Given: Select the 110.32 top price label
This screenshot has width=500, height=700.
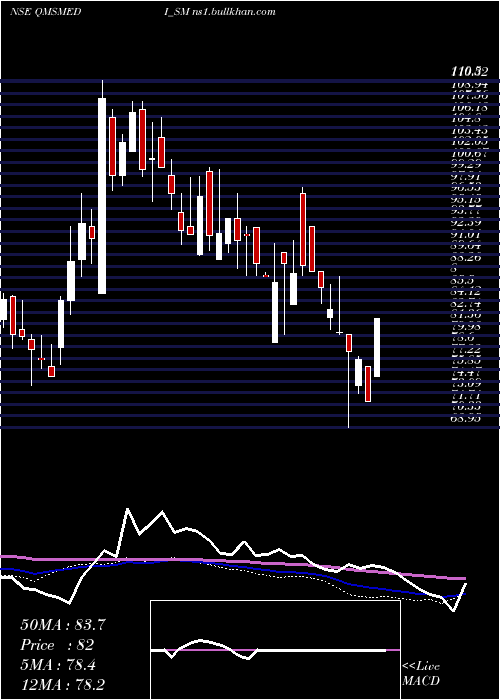Looking at the screenshot, I should (x=469, y=71).
